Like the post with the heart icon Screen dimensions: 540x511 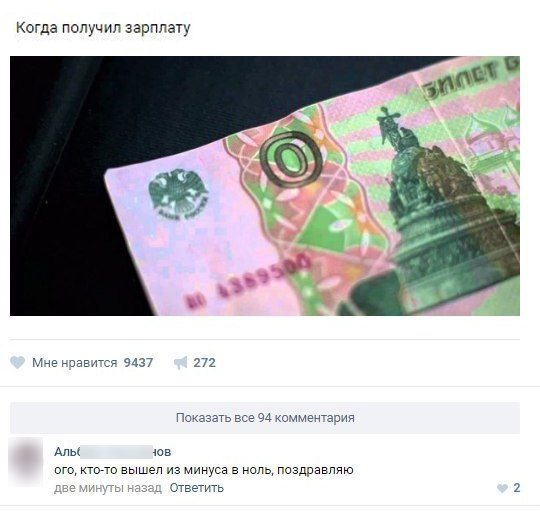[18, 363]
